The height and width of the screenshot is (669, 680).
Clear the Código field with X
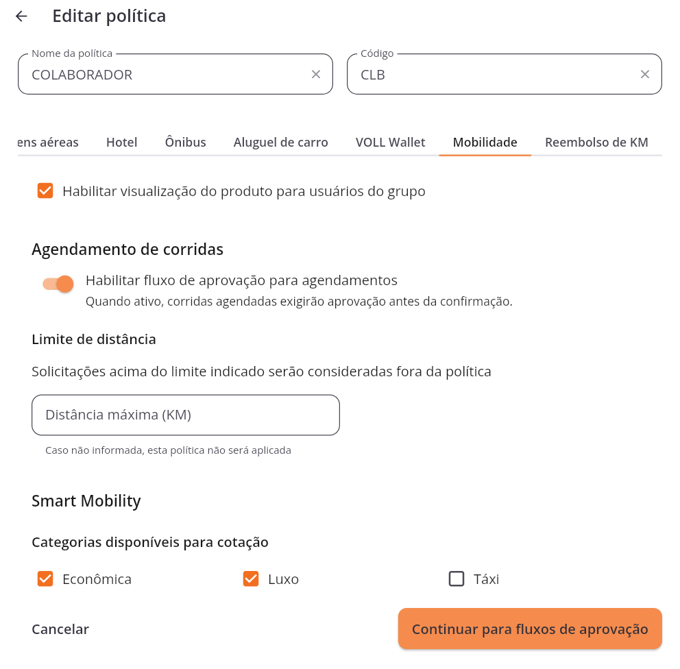coord(645,75)
